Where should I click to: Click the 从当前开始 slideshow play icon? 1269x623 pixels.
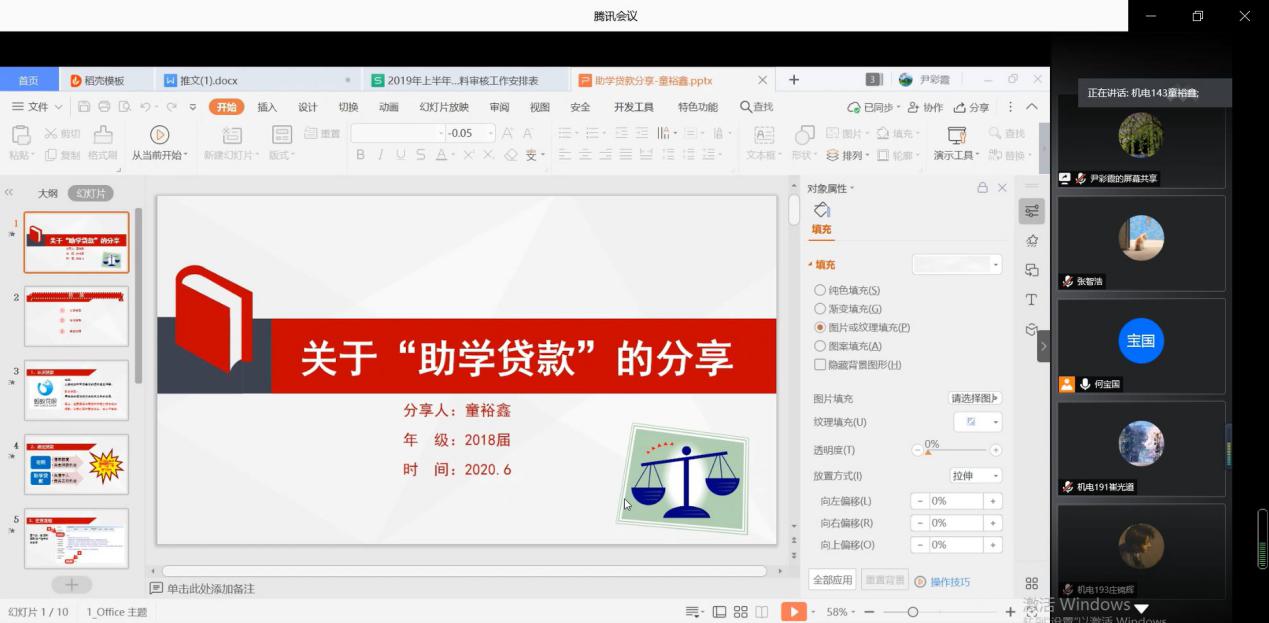point(159,133)
